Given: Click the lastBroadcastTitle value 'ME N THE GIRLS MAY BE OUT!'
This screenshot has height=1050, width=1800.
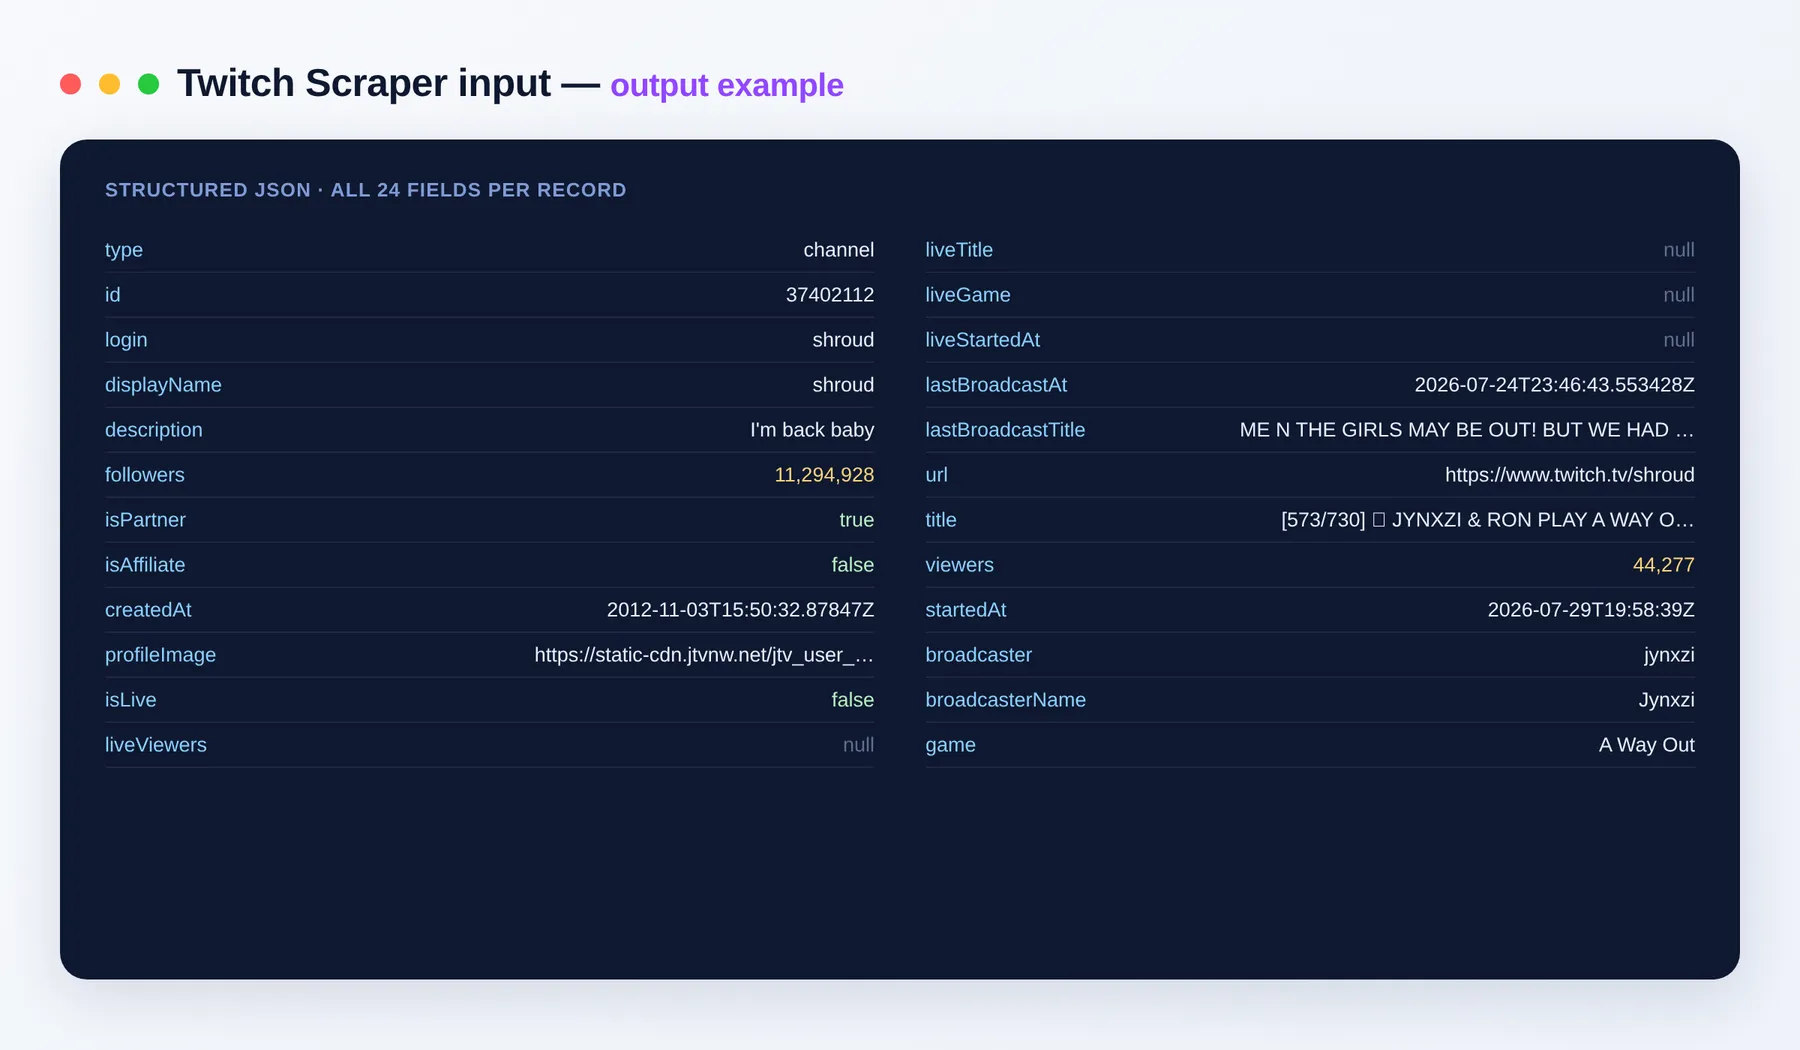Looking at the screenshot, I should point(1467,430).
